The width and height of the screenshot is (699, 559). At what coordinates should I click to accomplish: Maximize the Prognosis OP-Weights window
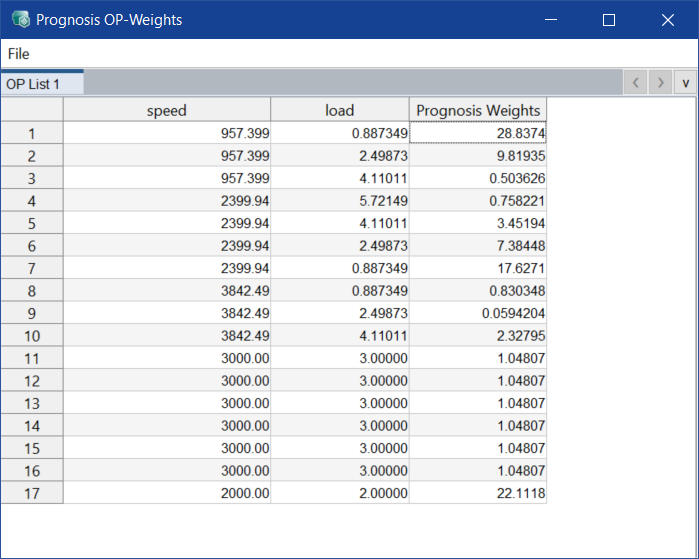tap(609, 20)
